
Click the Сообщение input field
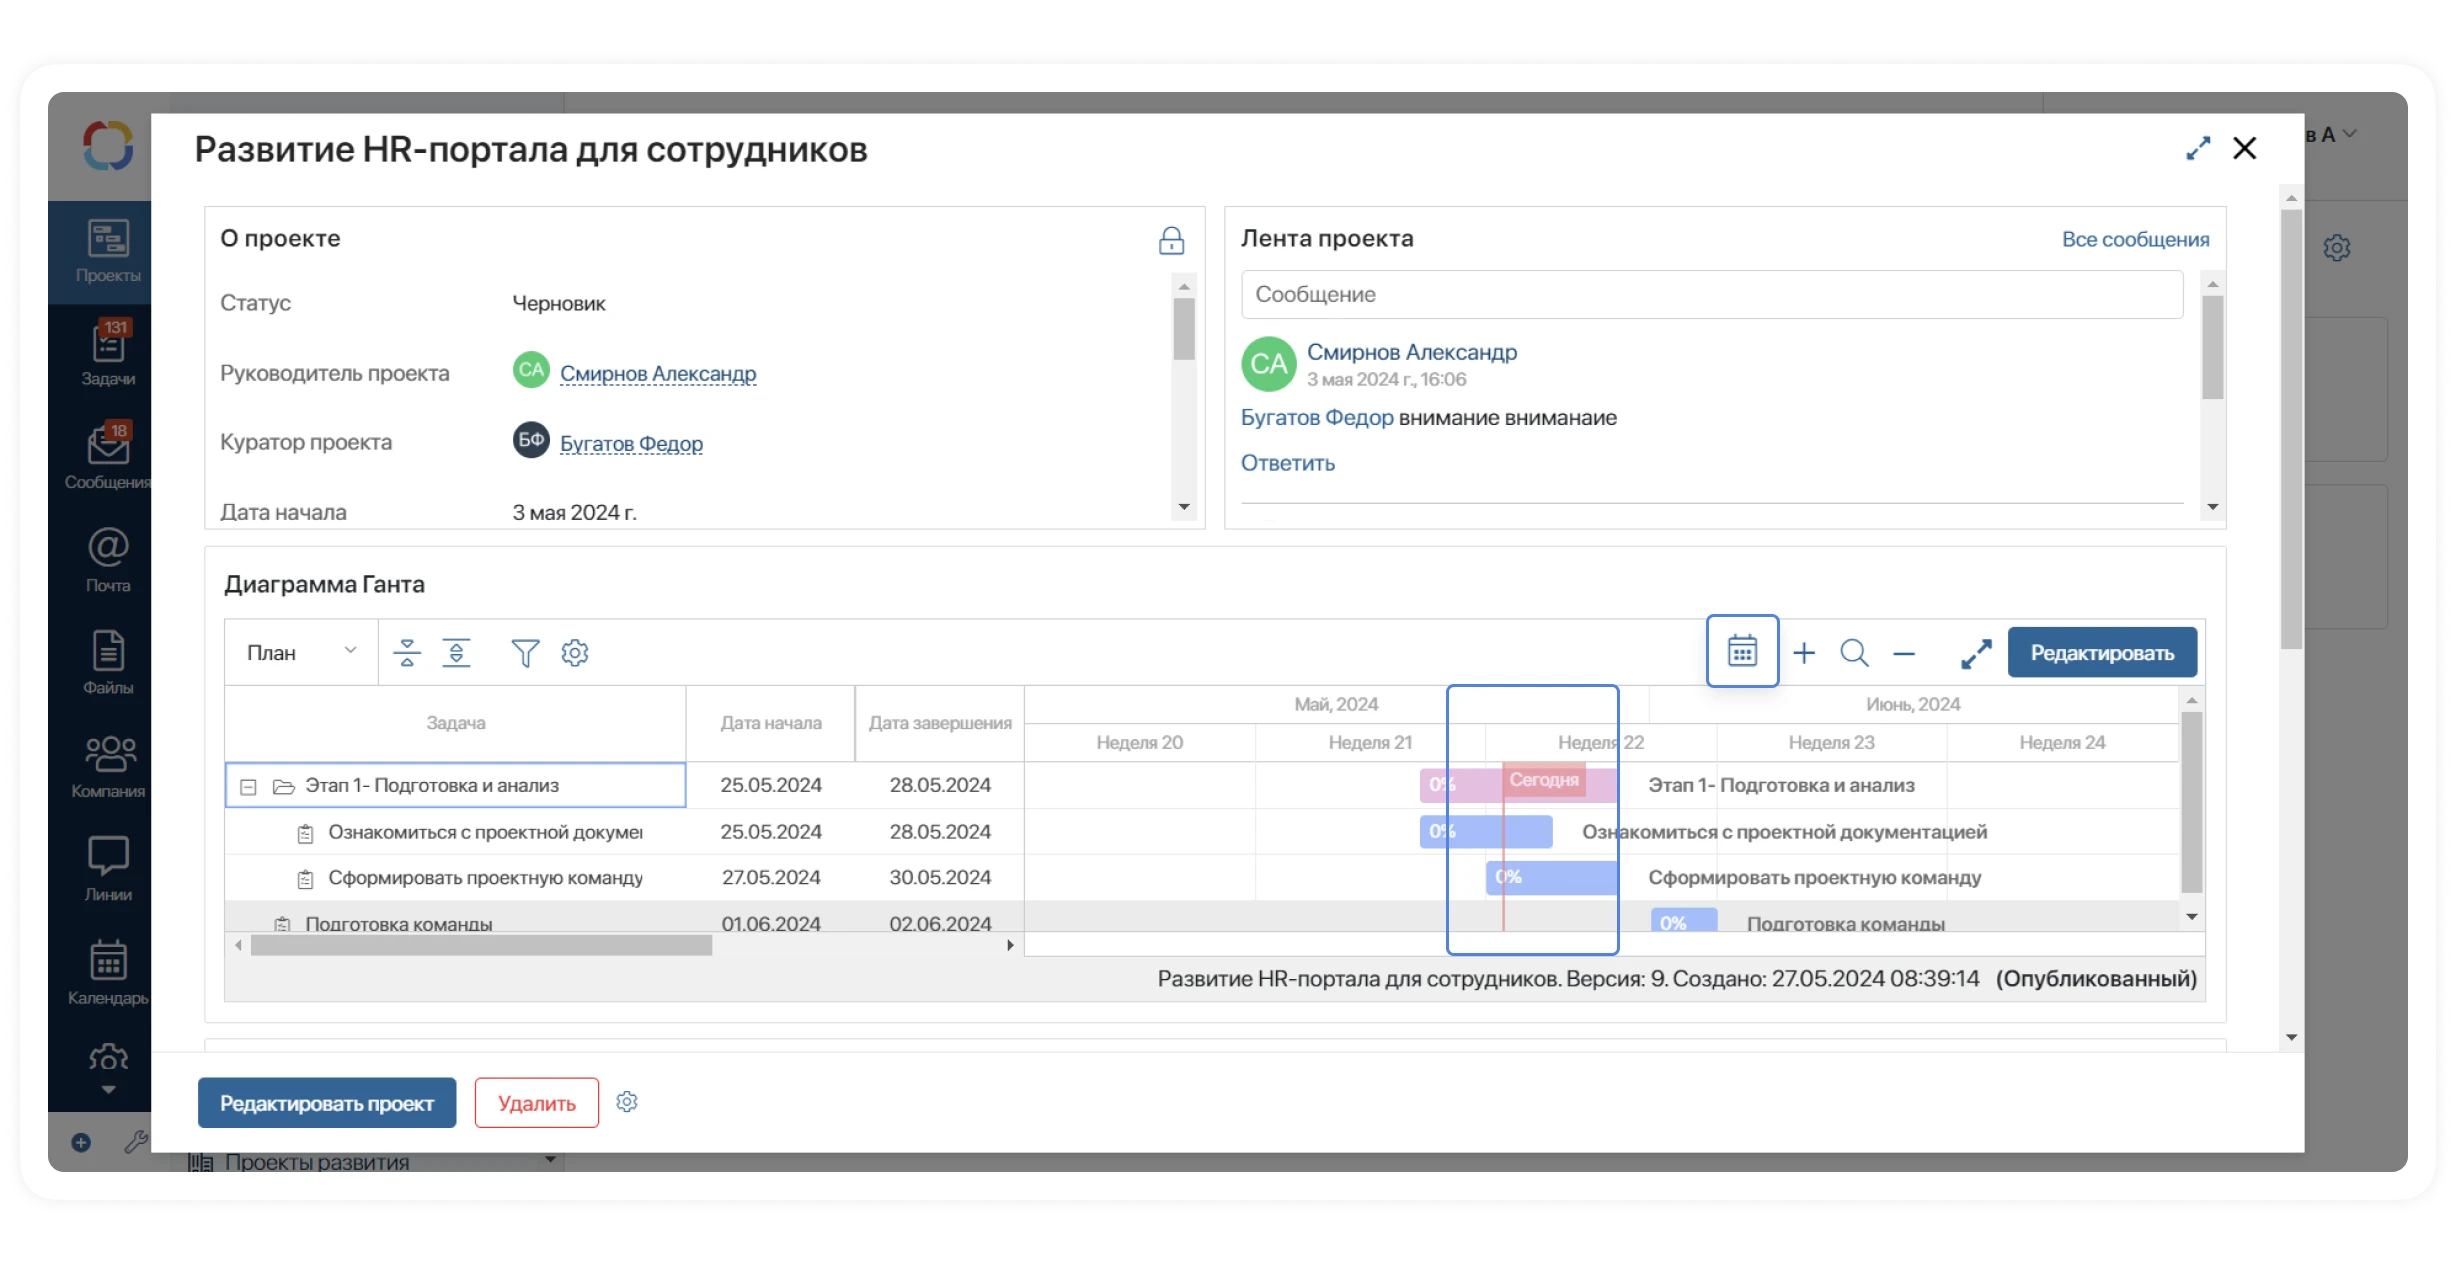click(1711, 295)
